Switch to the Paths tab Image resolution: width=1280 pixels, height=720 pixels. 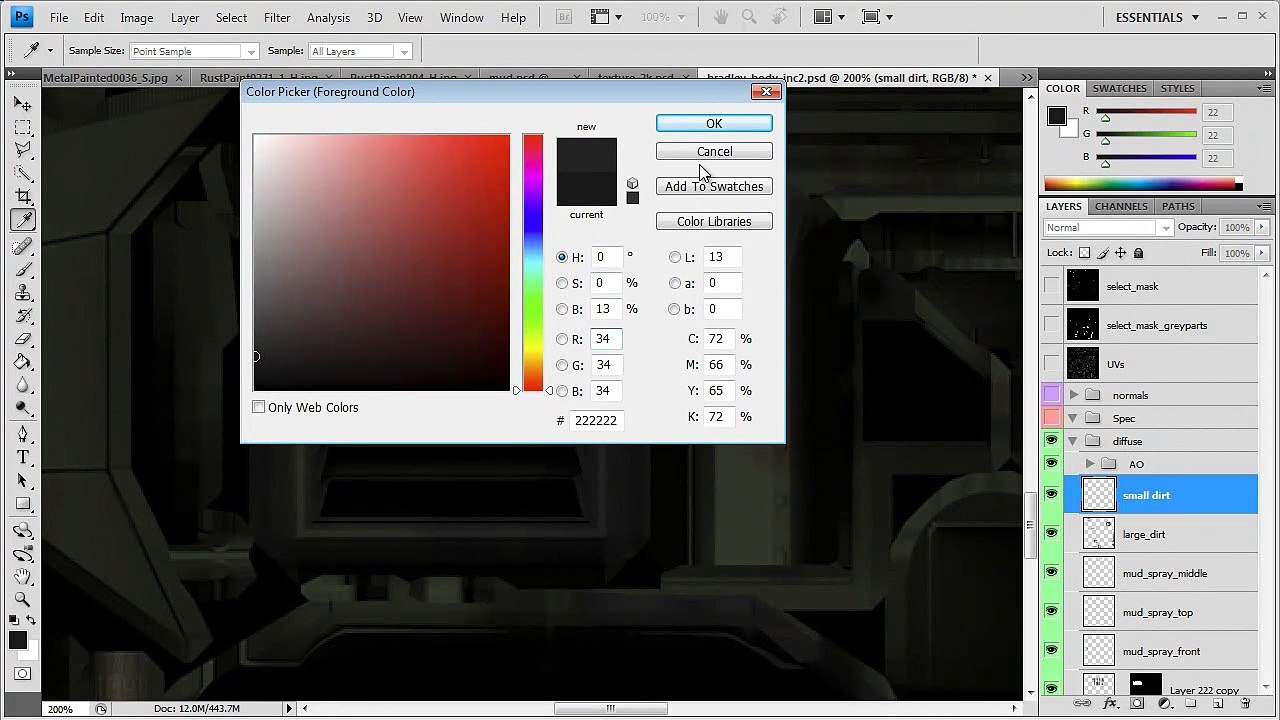pyautogui.click(x=1178, y=206)
